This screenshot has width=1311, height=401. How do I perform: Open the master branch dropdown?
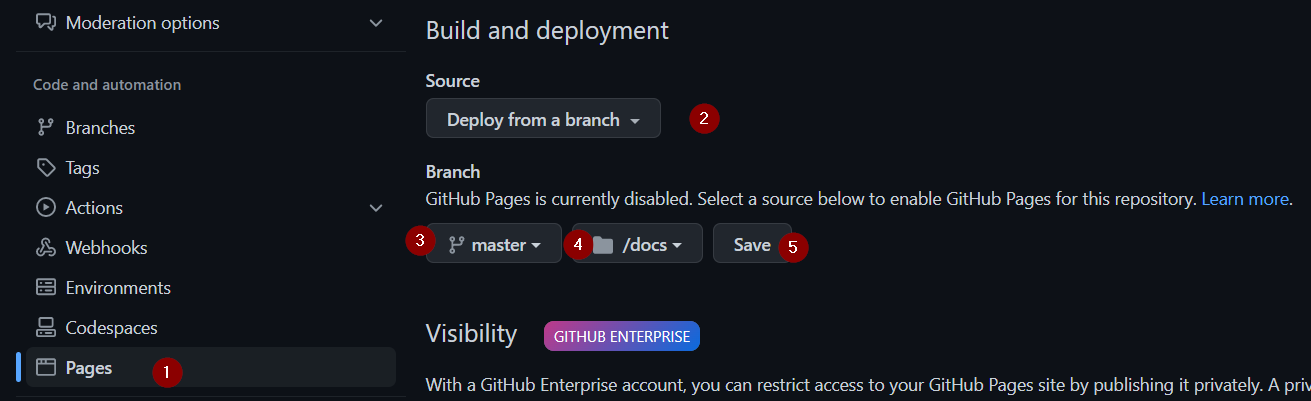pos(494,243)
